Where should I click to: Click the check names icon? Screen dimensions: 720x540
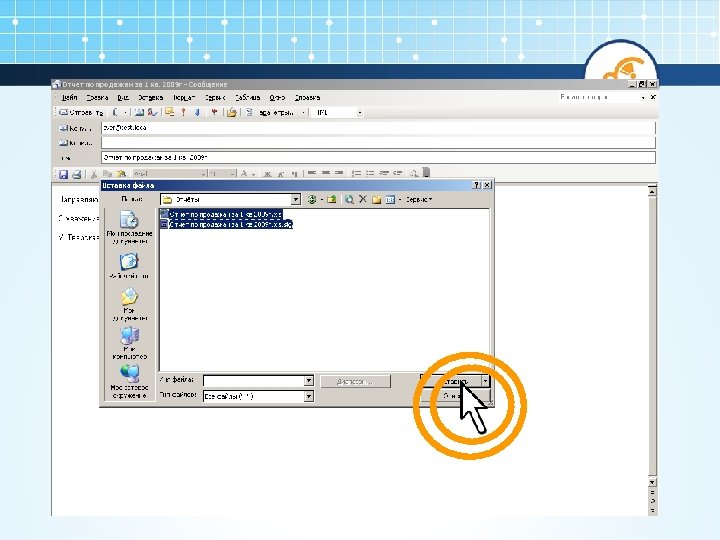click(x=152, y=112)
